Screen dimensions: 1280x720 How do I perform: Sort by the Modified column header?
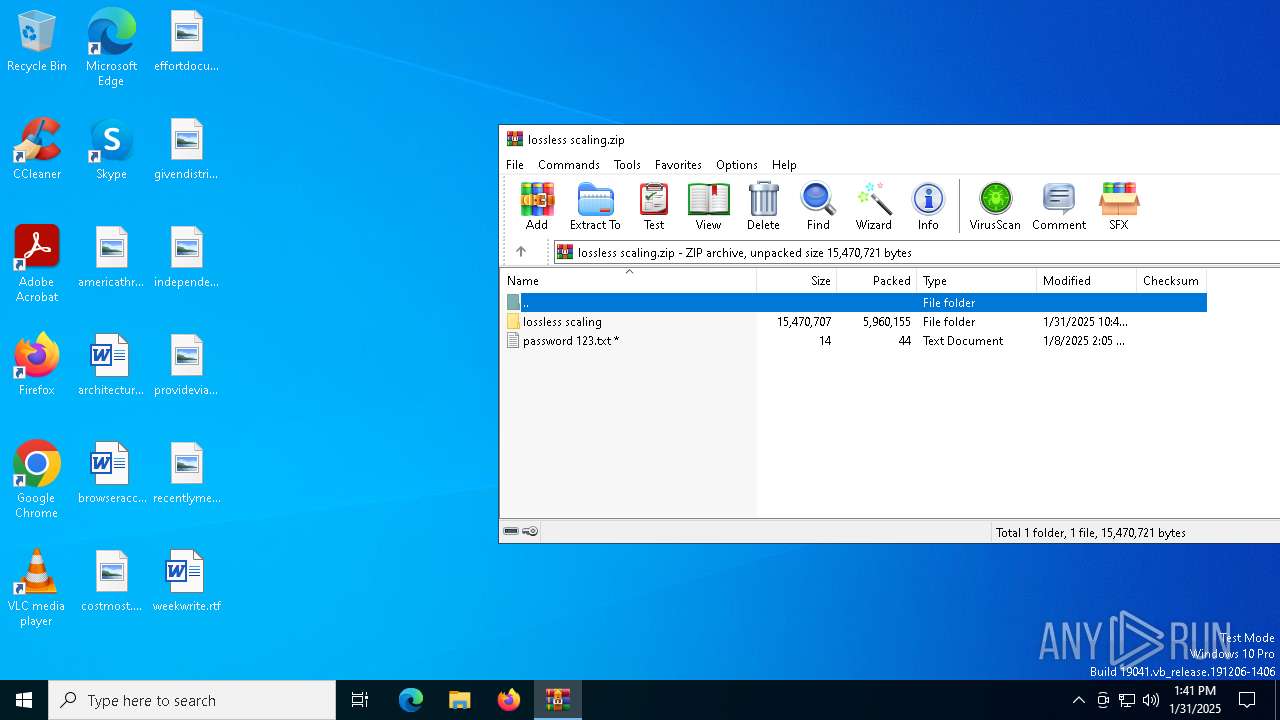[1087, 281]
